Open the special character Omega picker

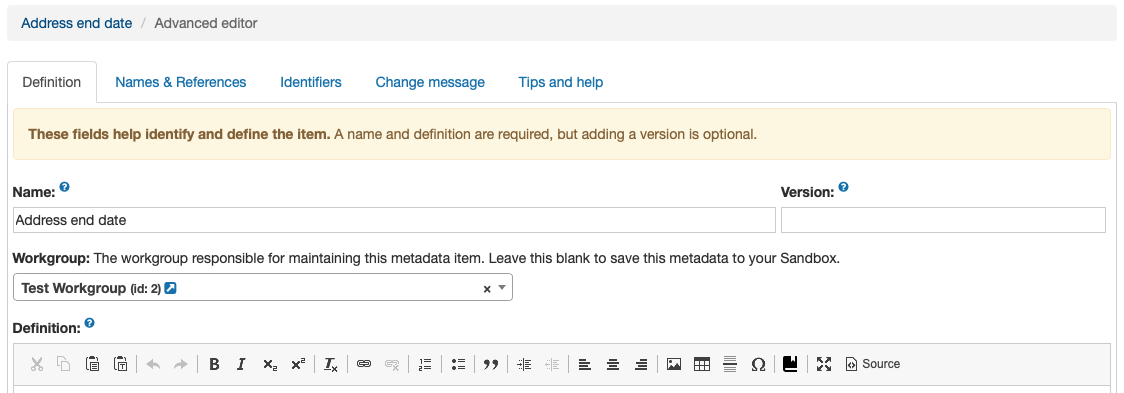tap(758, 364)
